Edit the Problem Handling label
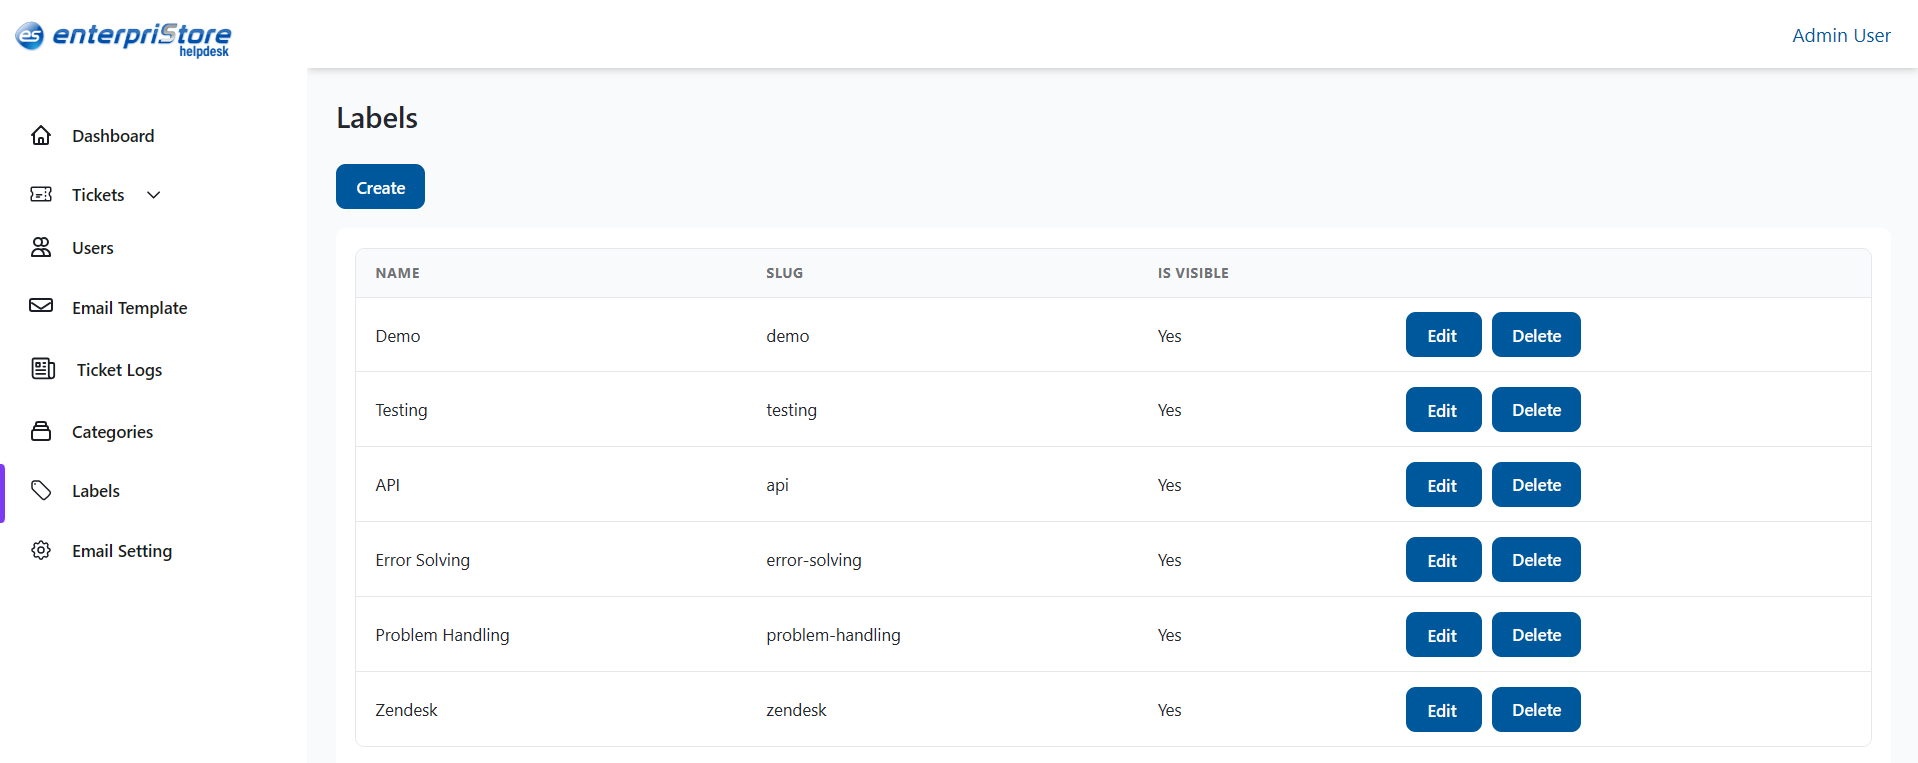This screenshot has width=1918, height=763. [x=1442, y=635]
